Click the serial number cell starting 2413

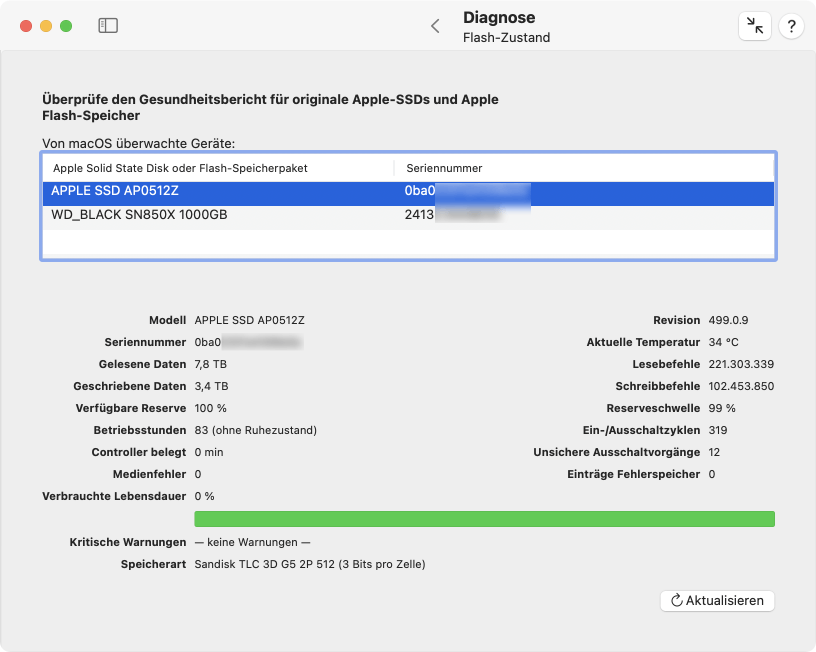pyautogui.click(x=453, y=215)
